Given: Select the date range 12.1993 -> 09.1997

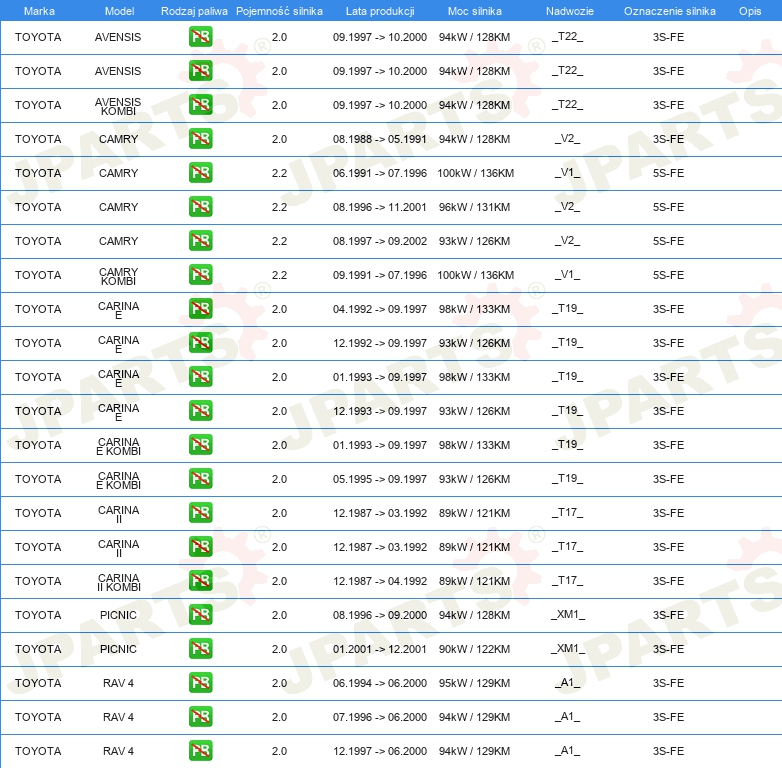Looking at the screenshot, I should (380, 411).
